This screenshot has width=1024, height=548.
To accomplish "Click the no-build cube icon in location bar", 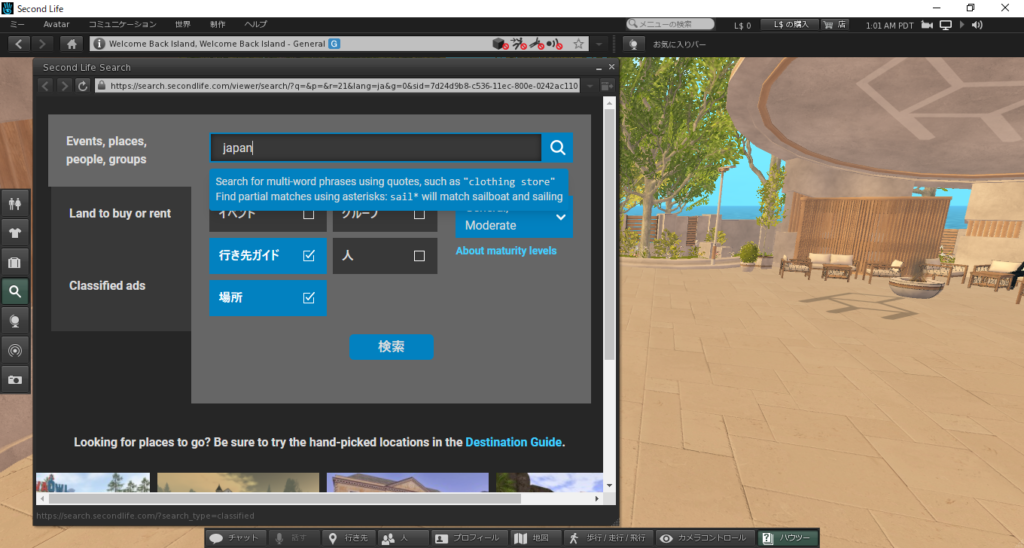I will pyautogui.click(x=500, y=44).
